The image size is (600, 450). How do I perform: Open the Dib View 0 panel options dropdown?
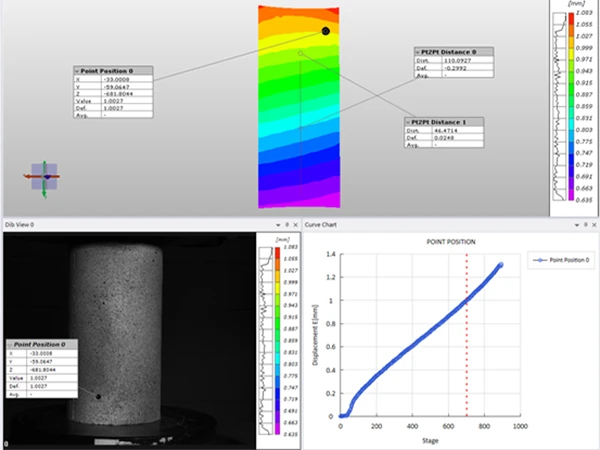pos(278,225)
